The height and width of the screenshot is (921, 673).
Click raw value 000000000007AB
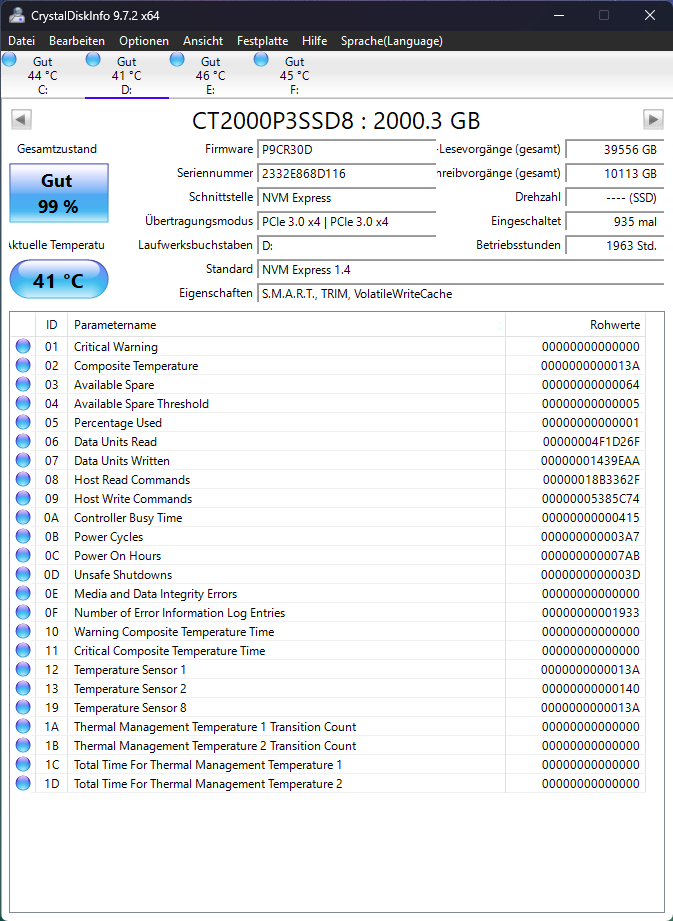coord(590,556)
